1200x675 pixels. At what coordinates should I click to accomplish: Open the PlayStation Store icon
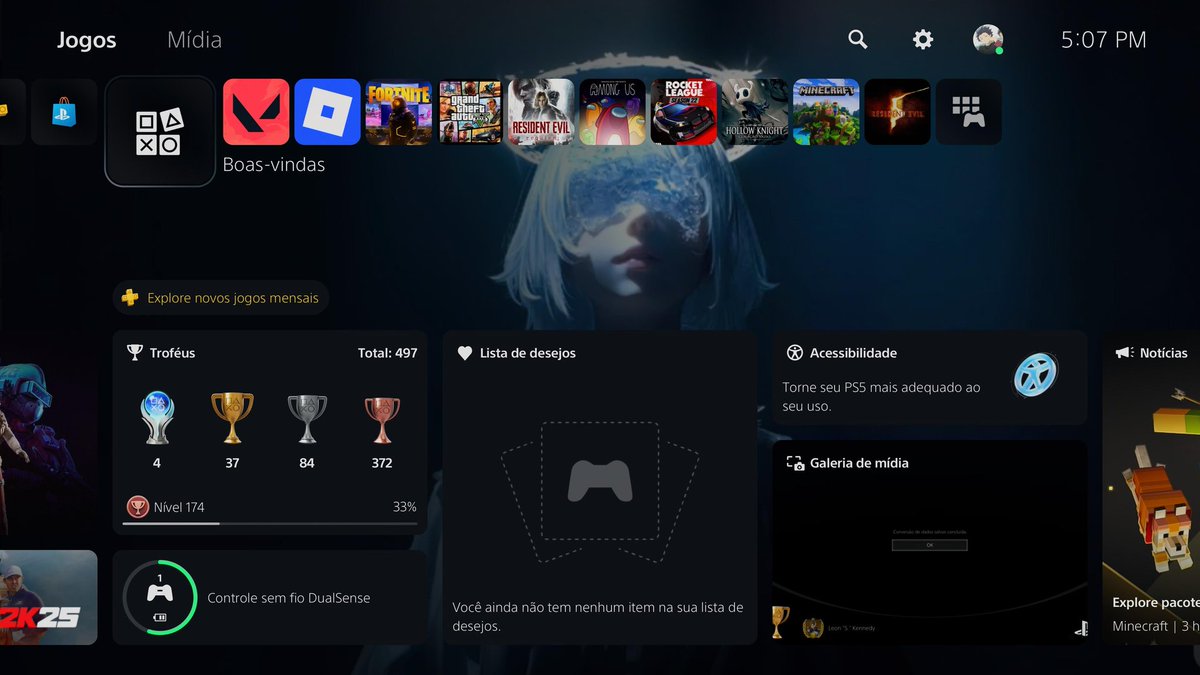[x=64, y=112]
